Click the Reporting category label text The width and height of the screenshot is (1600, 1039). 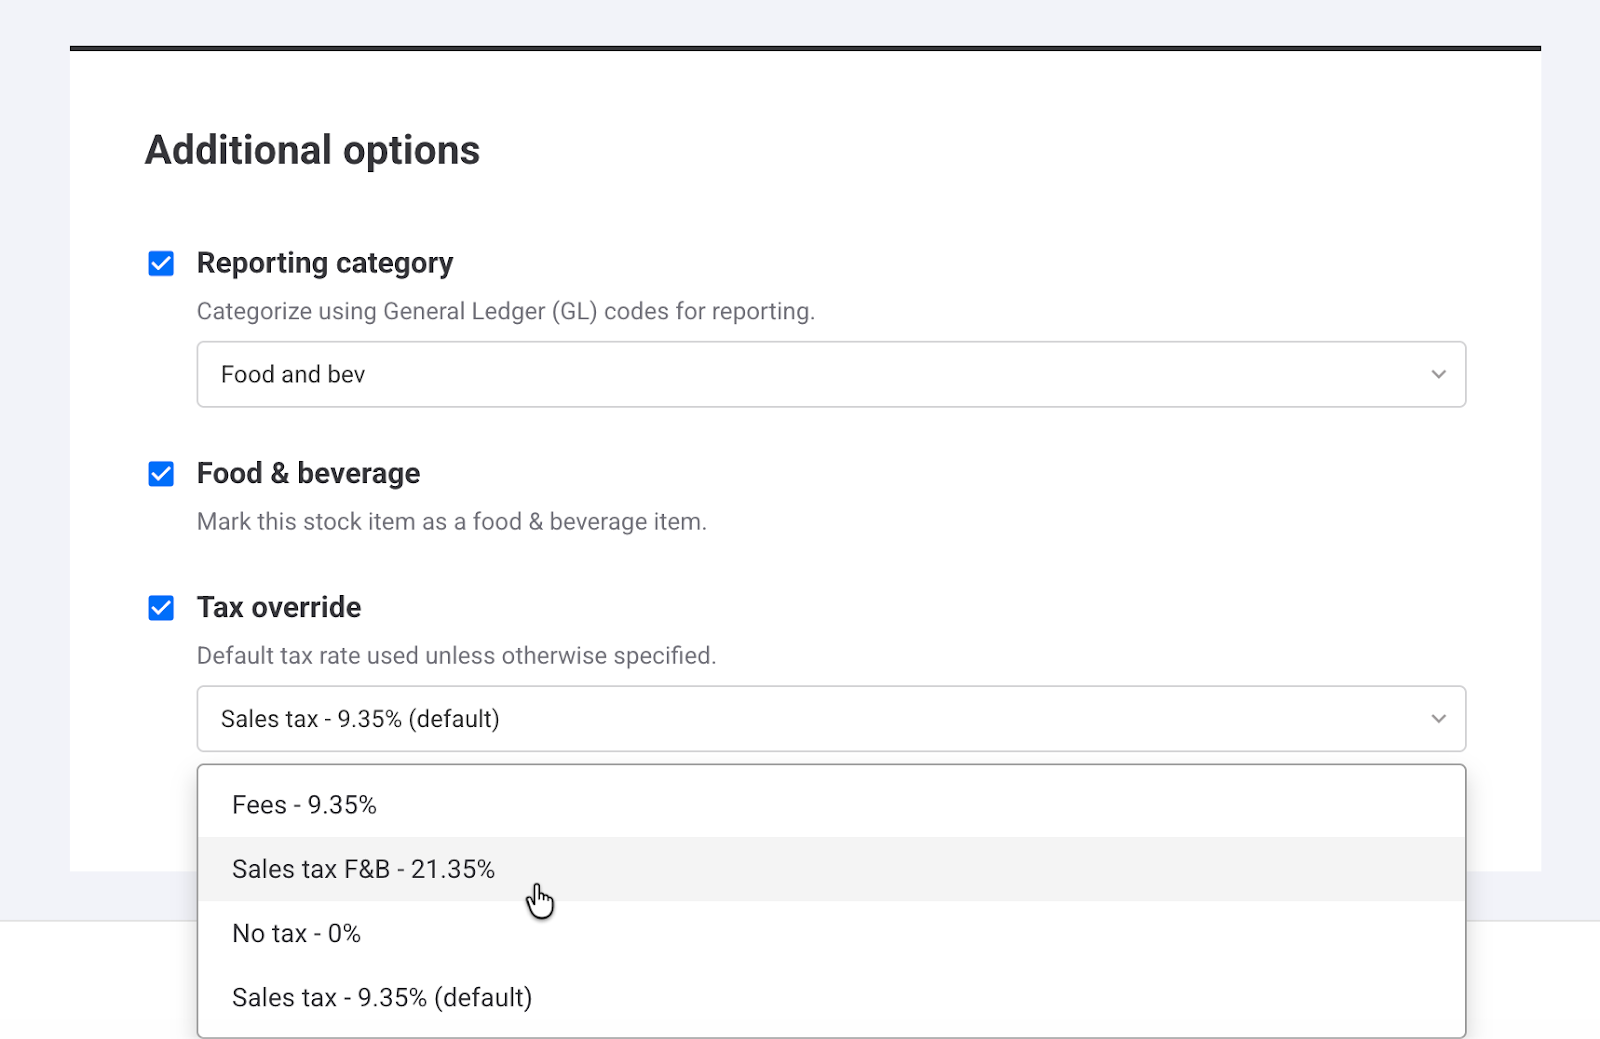324,263
